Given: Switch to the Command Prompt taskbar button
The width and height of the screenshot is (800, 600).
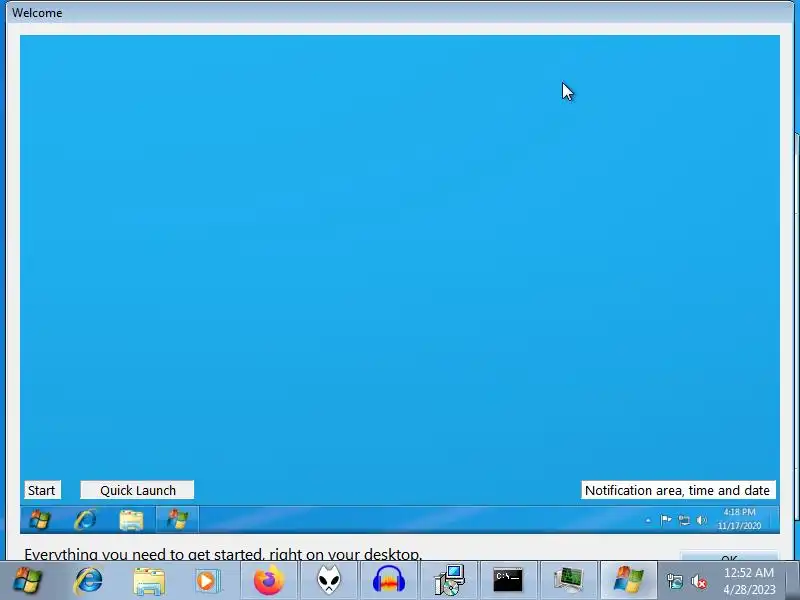Looking at the screenshot, I should point(508,580).
